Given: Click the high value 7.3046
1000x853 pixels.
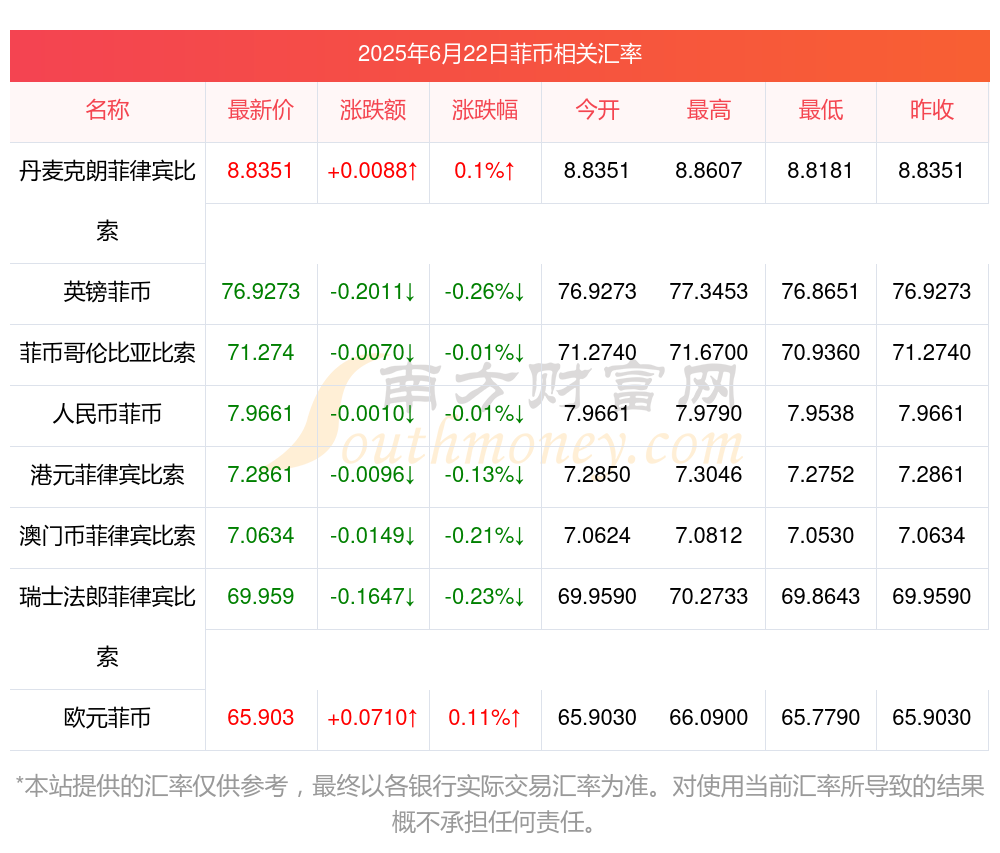Looking at the screenshot, I should [709, 474].
